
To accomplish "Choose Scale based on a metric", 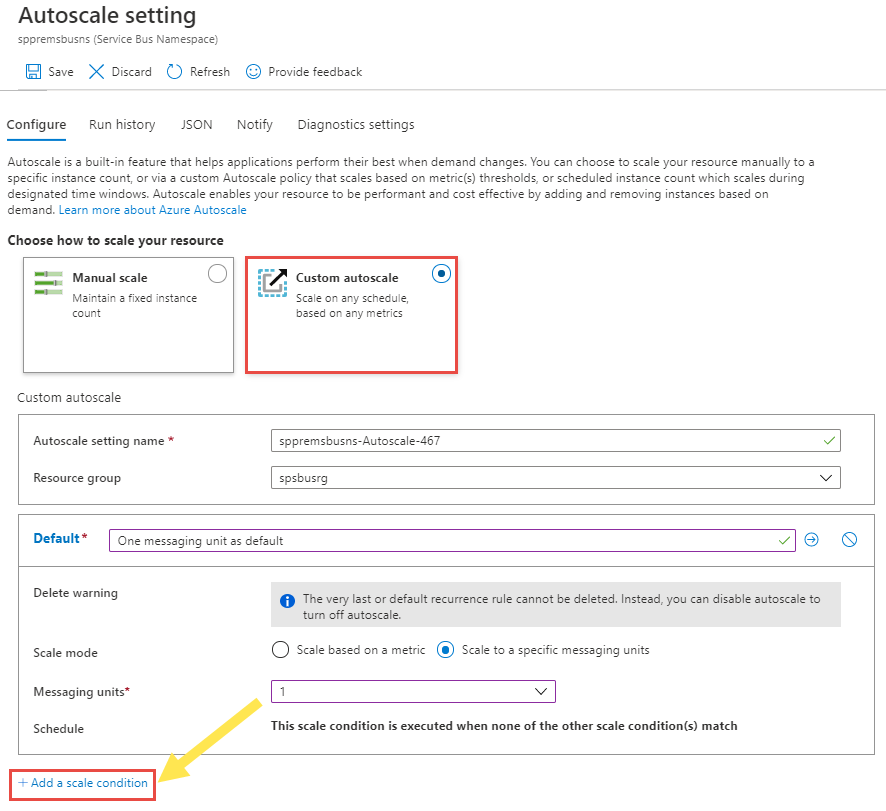I will [x=280, y=649].
